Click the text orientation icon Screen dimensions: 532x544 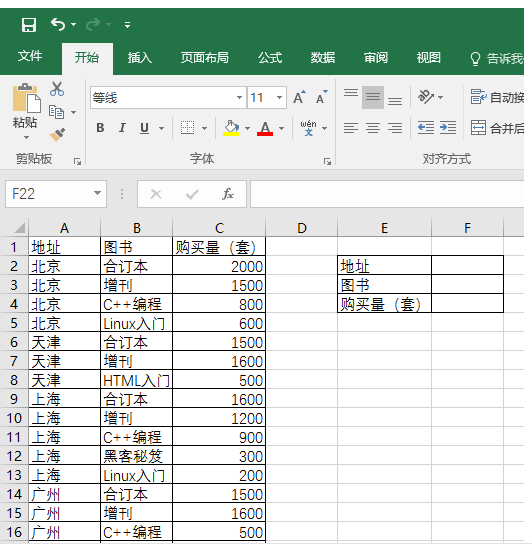coord(426,97)
